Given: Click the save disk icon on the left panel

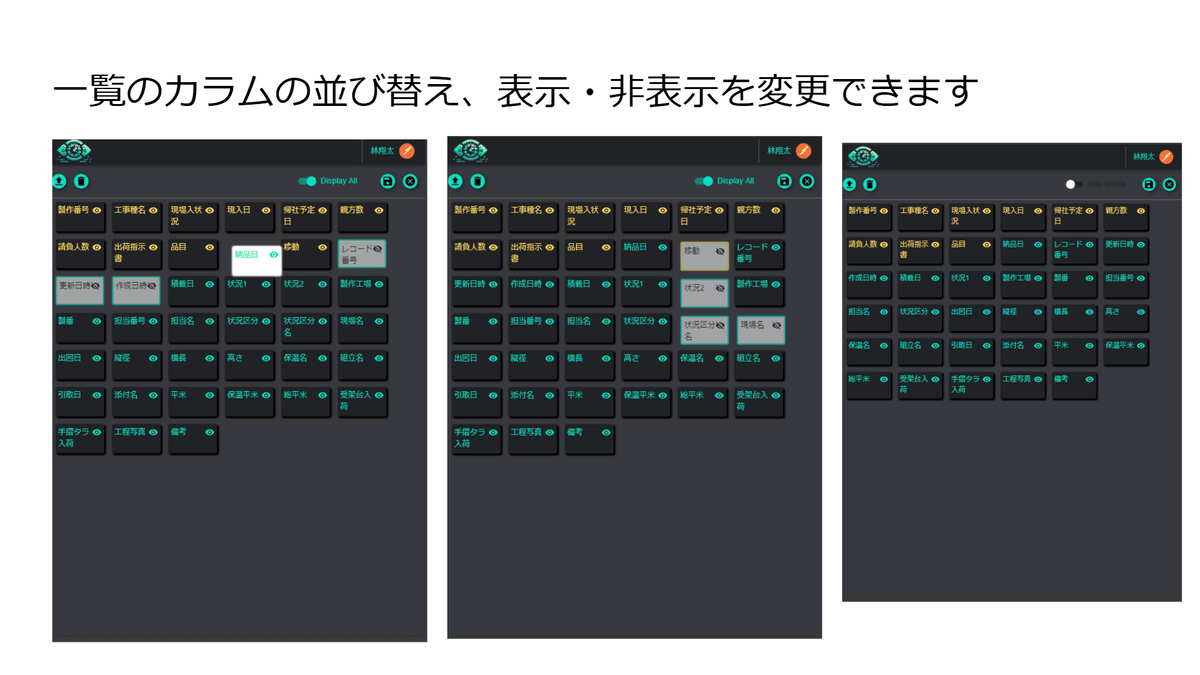Looking at the screenshot, I should pos(386,181).
